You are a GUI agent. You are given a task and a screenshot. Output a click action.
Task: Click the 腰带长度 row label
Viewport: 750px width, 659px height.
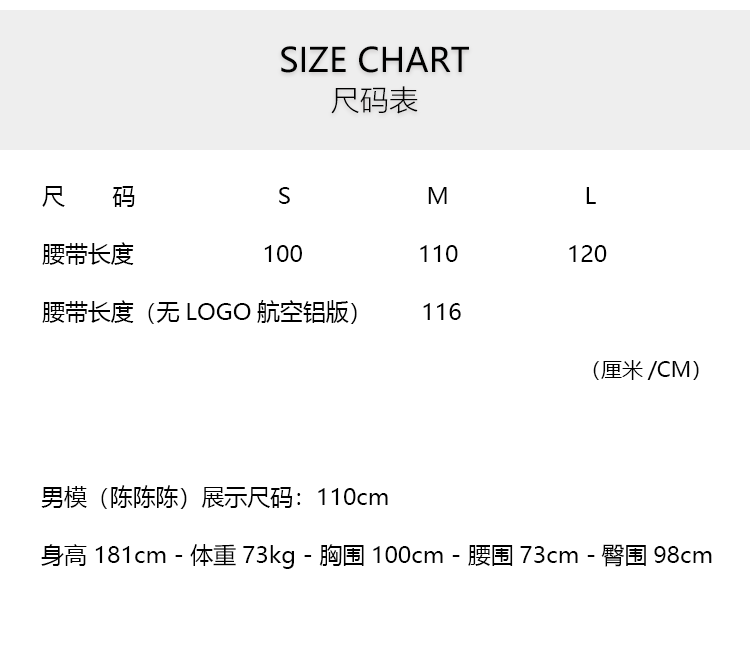click(88, 254)
